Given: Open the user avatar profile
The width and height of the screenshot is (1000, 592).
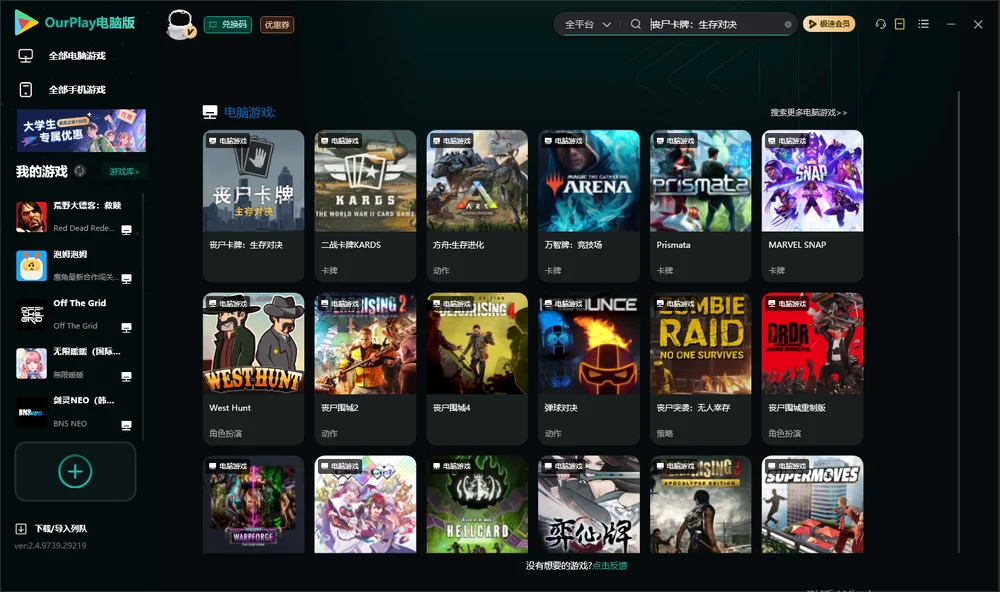Looking at the screenshot, I should click(x=180, y=24).
